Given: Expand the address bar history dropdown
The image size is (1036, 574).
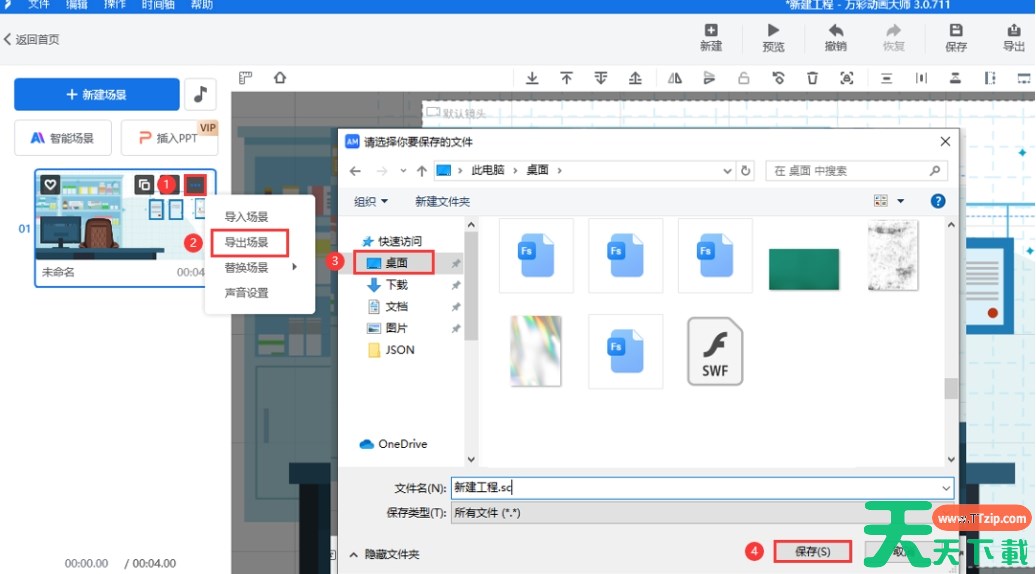Looking at the screenshot, I should pyautogui.click(x=727, y=170).
